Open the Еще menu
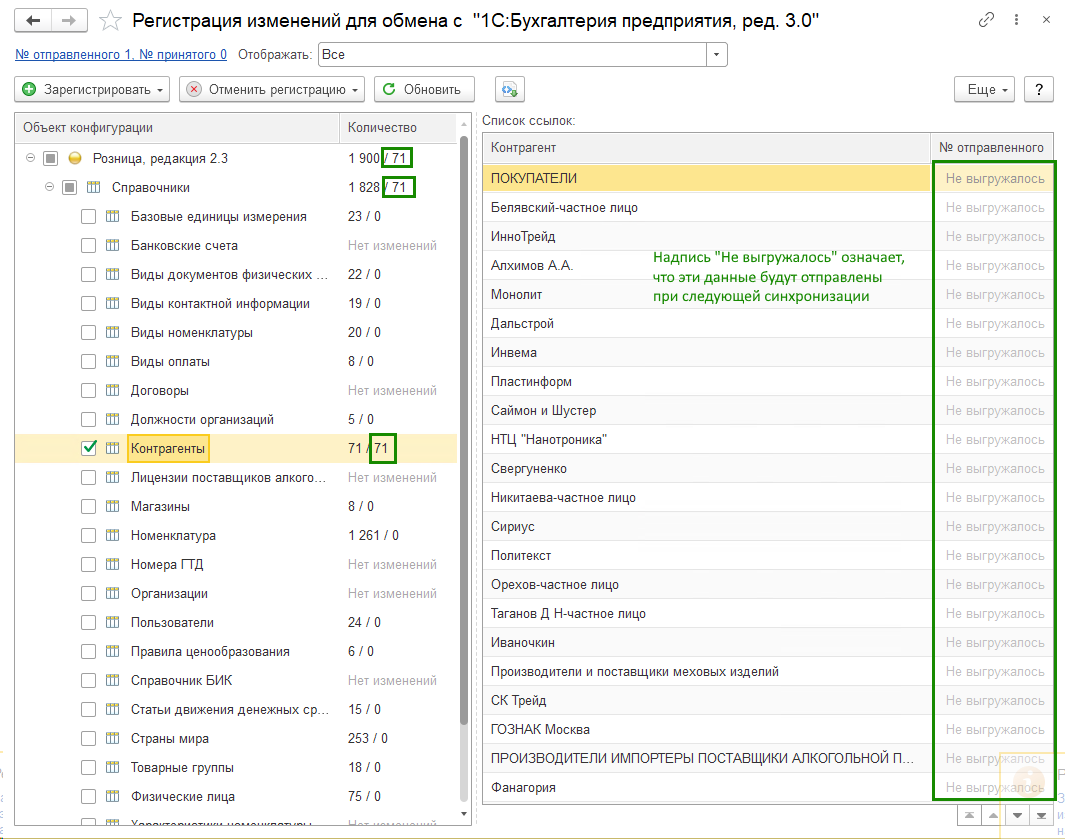Screen dimensions: 1065x839 [984, 90]
